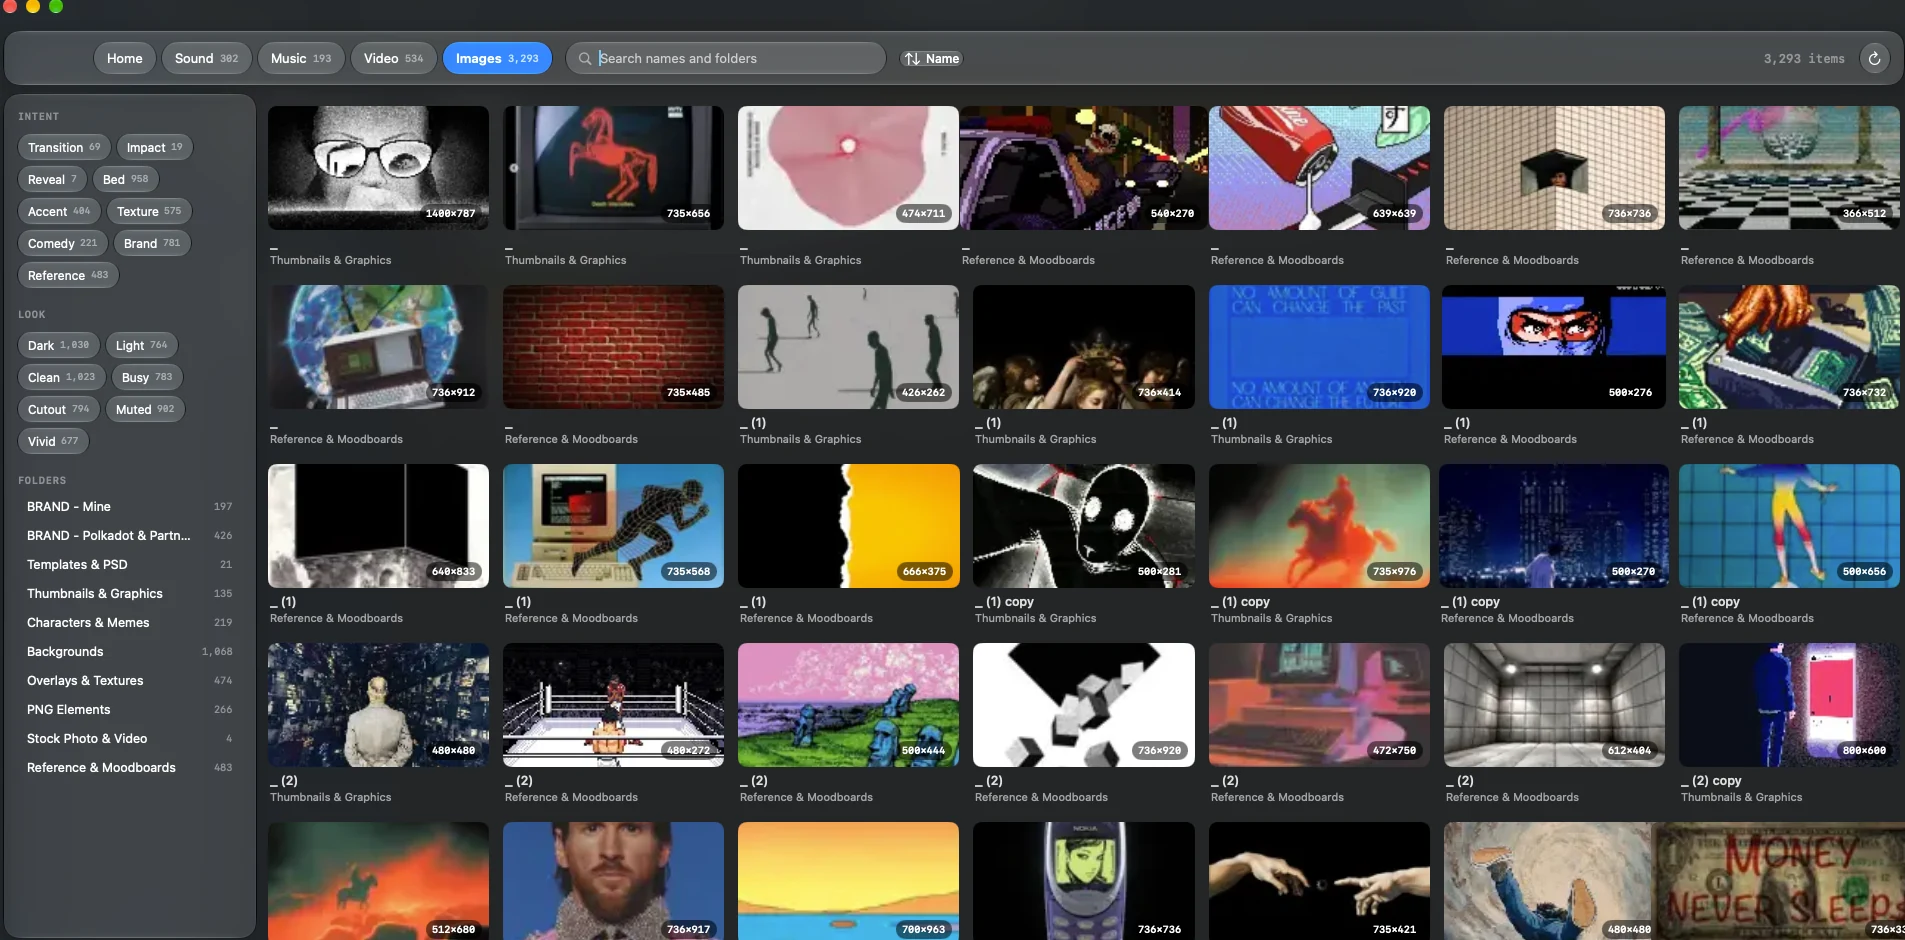Select the boxing ring 480×272 thumbnail
Viewport: 1905px width, 940px height.
(613, 705)
